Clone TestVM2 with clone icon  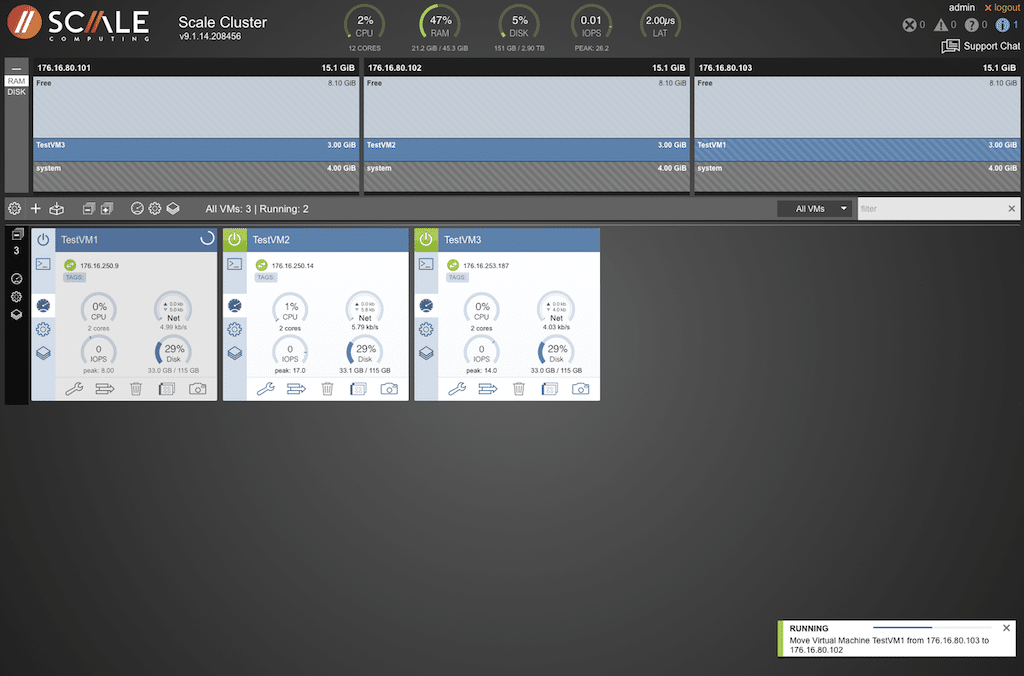(359, 389)
